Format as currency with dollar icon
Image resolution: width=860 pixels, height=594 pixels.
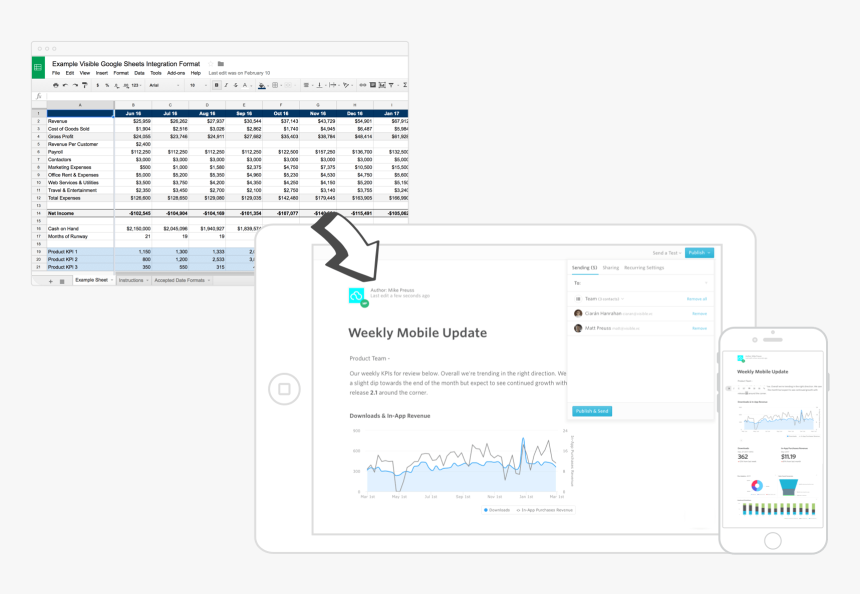(98, 85)
